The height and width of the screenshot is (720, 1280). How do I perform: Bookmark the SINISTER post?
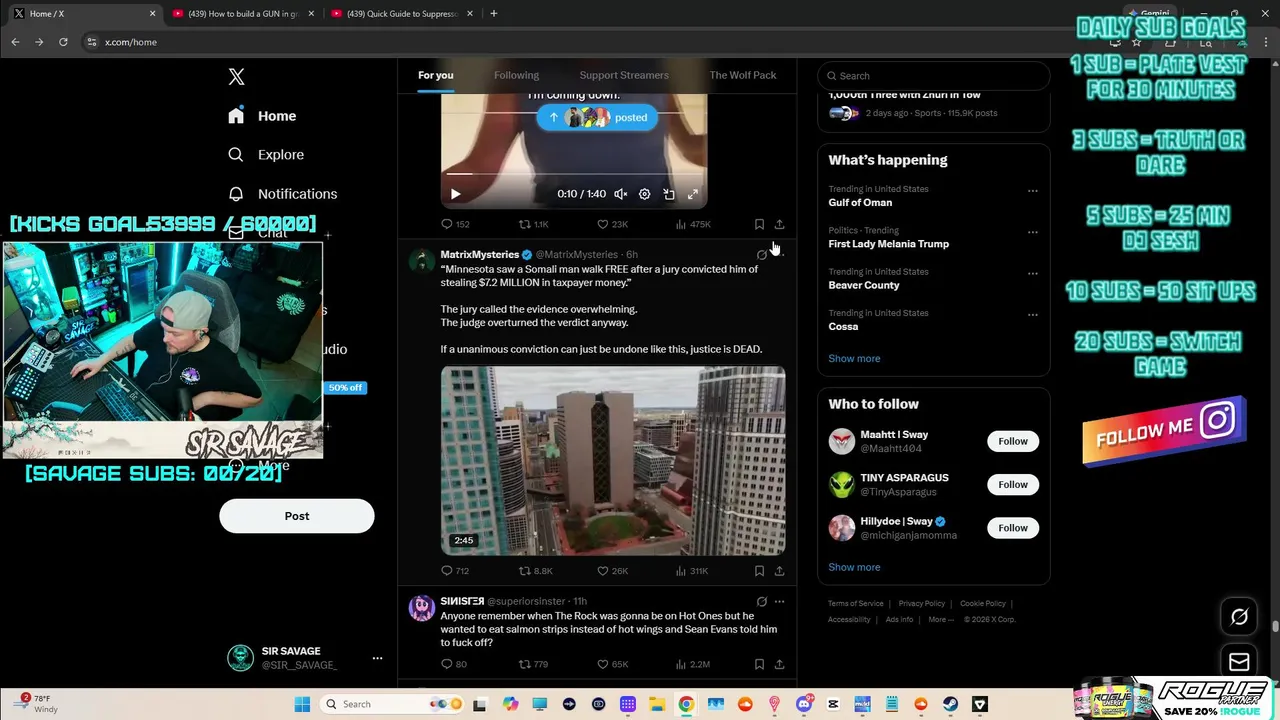click(x=759, y=664)
